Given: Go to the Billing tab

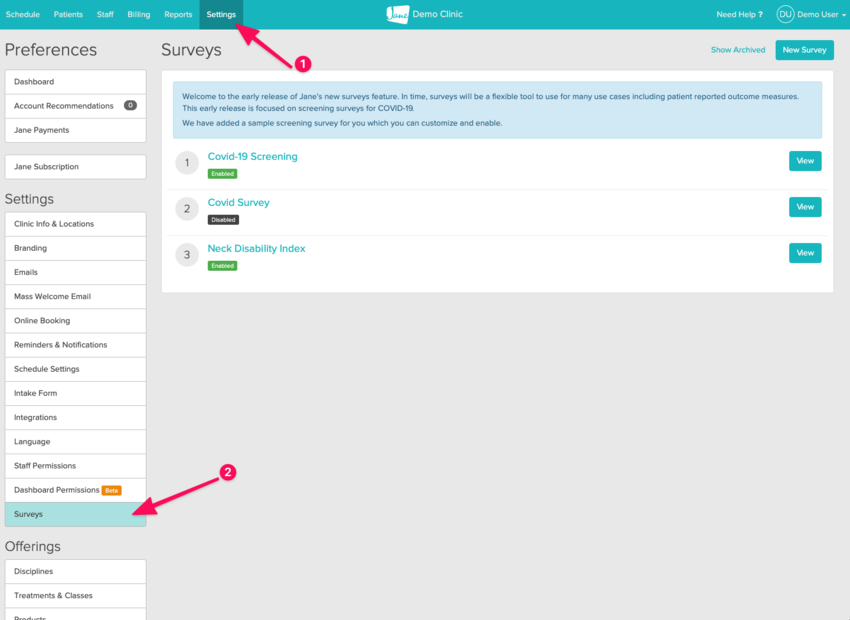Looking at the screenshot, I should point(139,15).
